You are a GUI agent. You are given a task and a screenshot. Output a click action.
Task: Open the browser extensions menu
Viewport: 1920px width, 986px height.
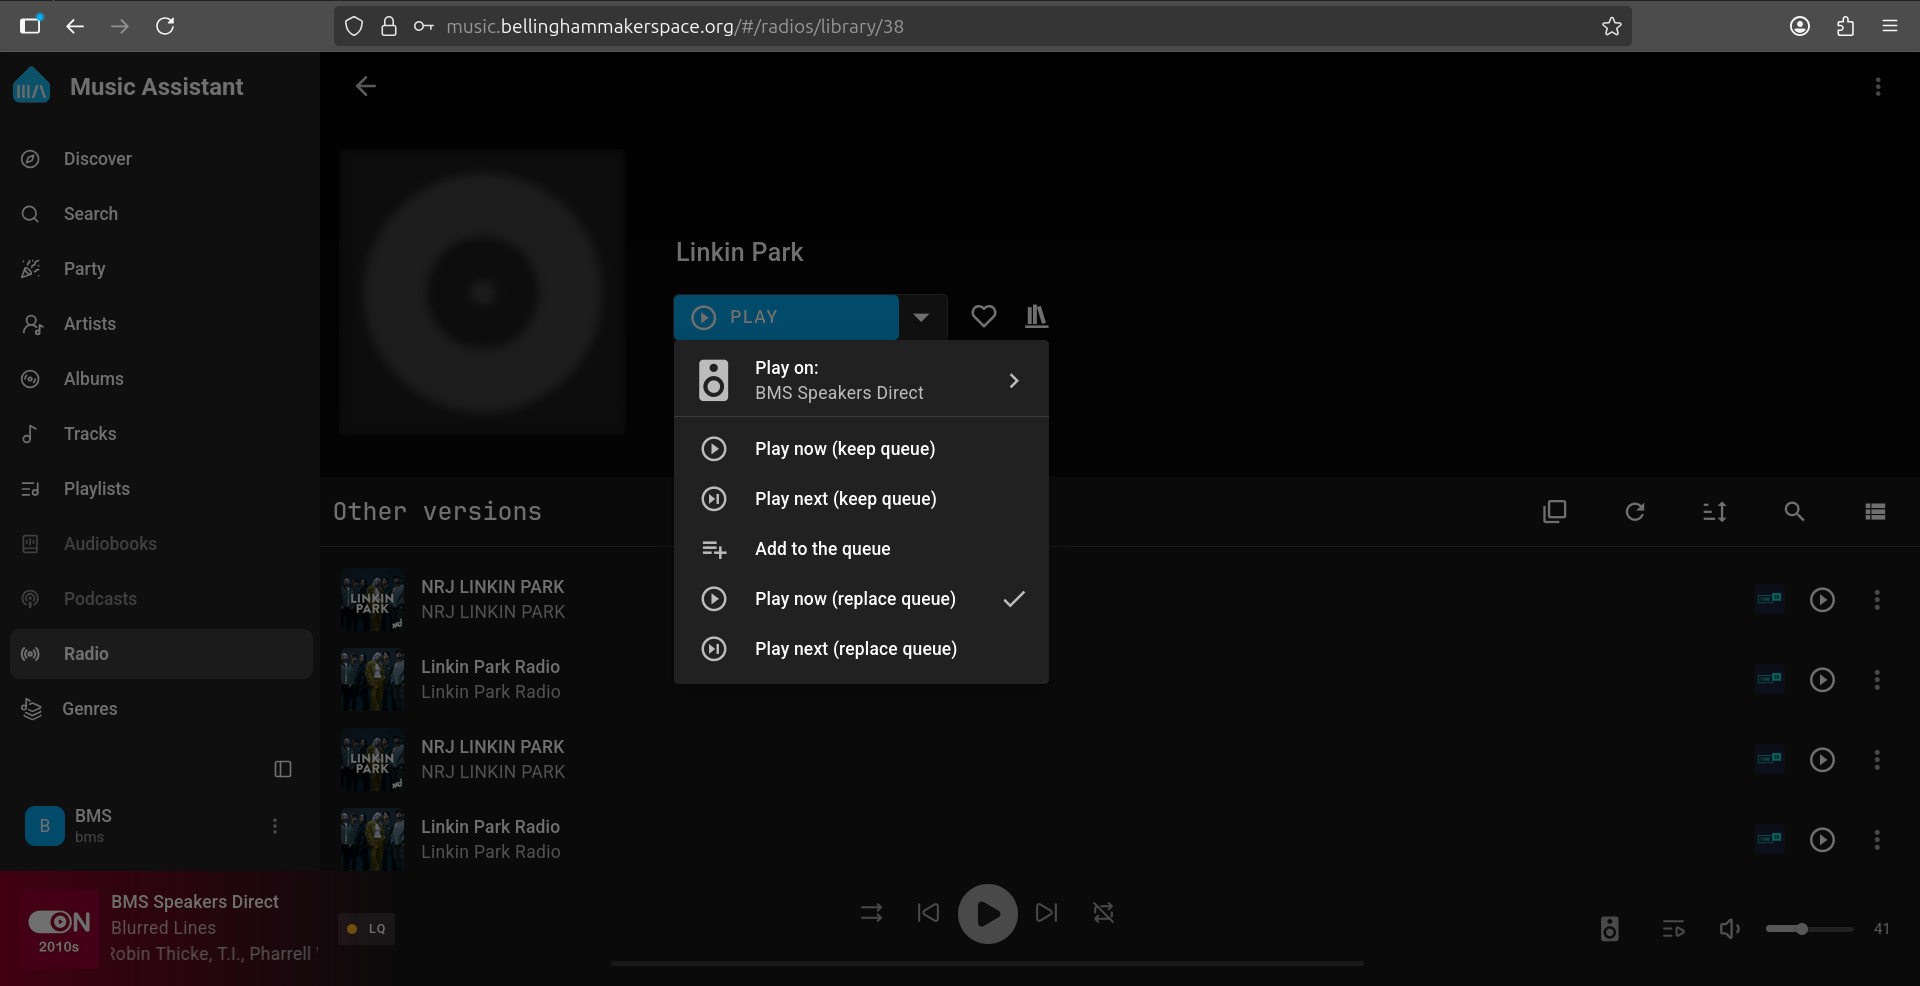(x=1845, y=26)
